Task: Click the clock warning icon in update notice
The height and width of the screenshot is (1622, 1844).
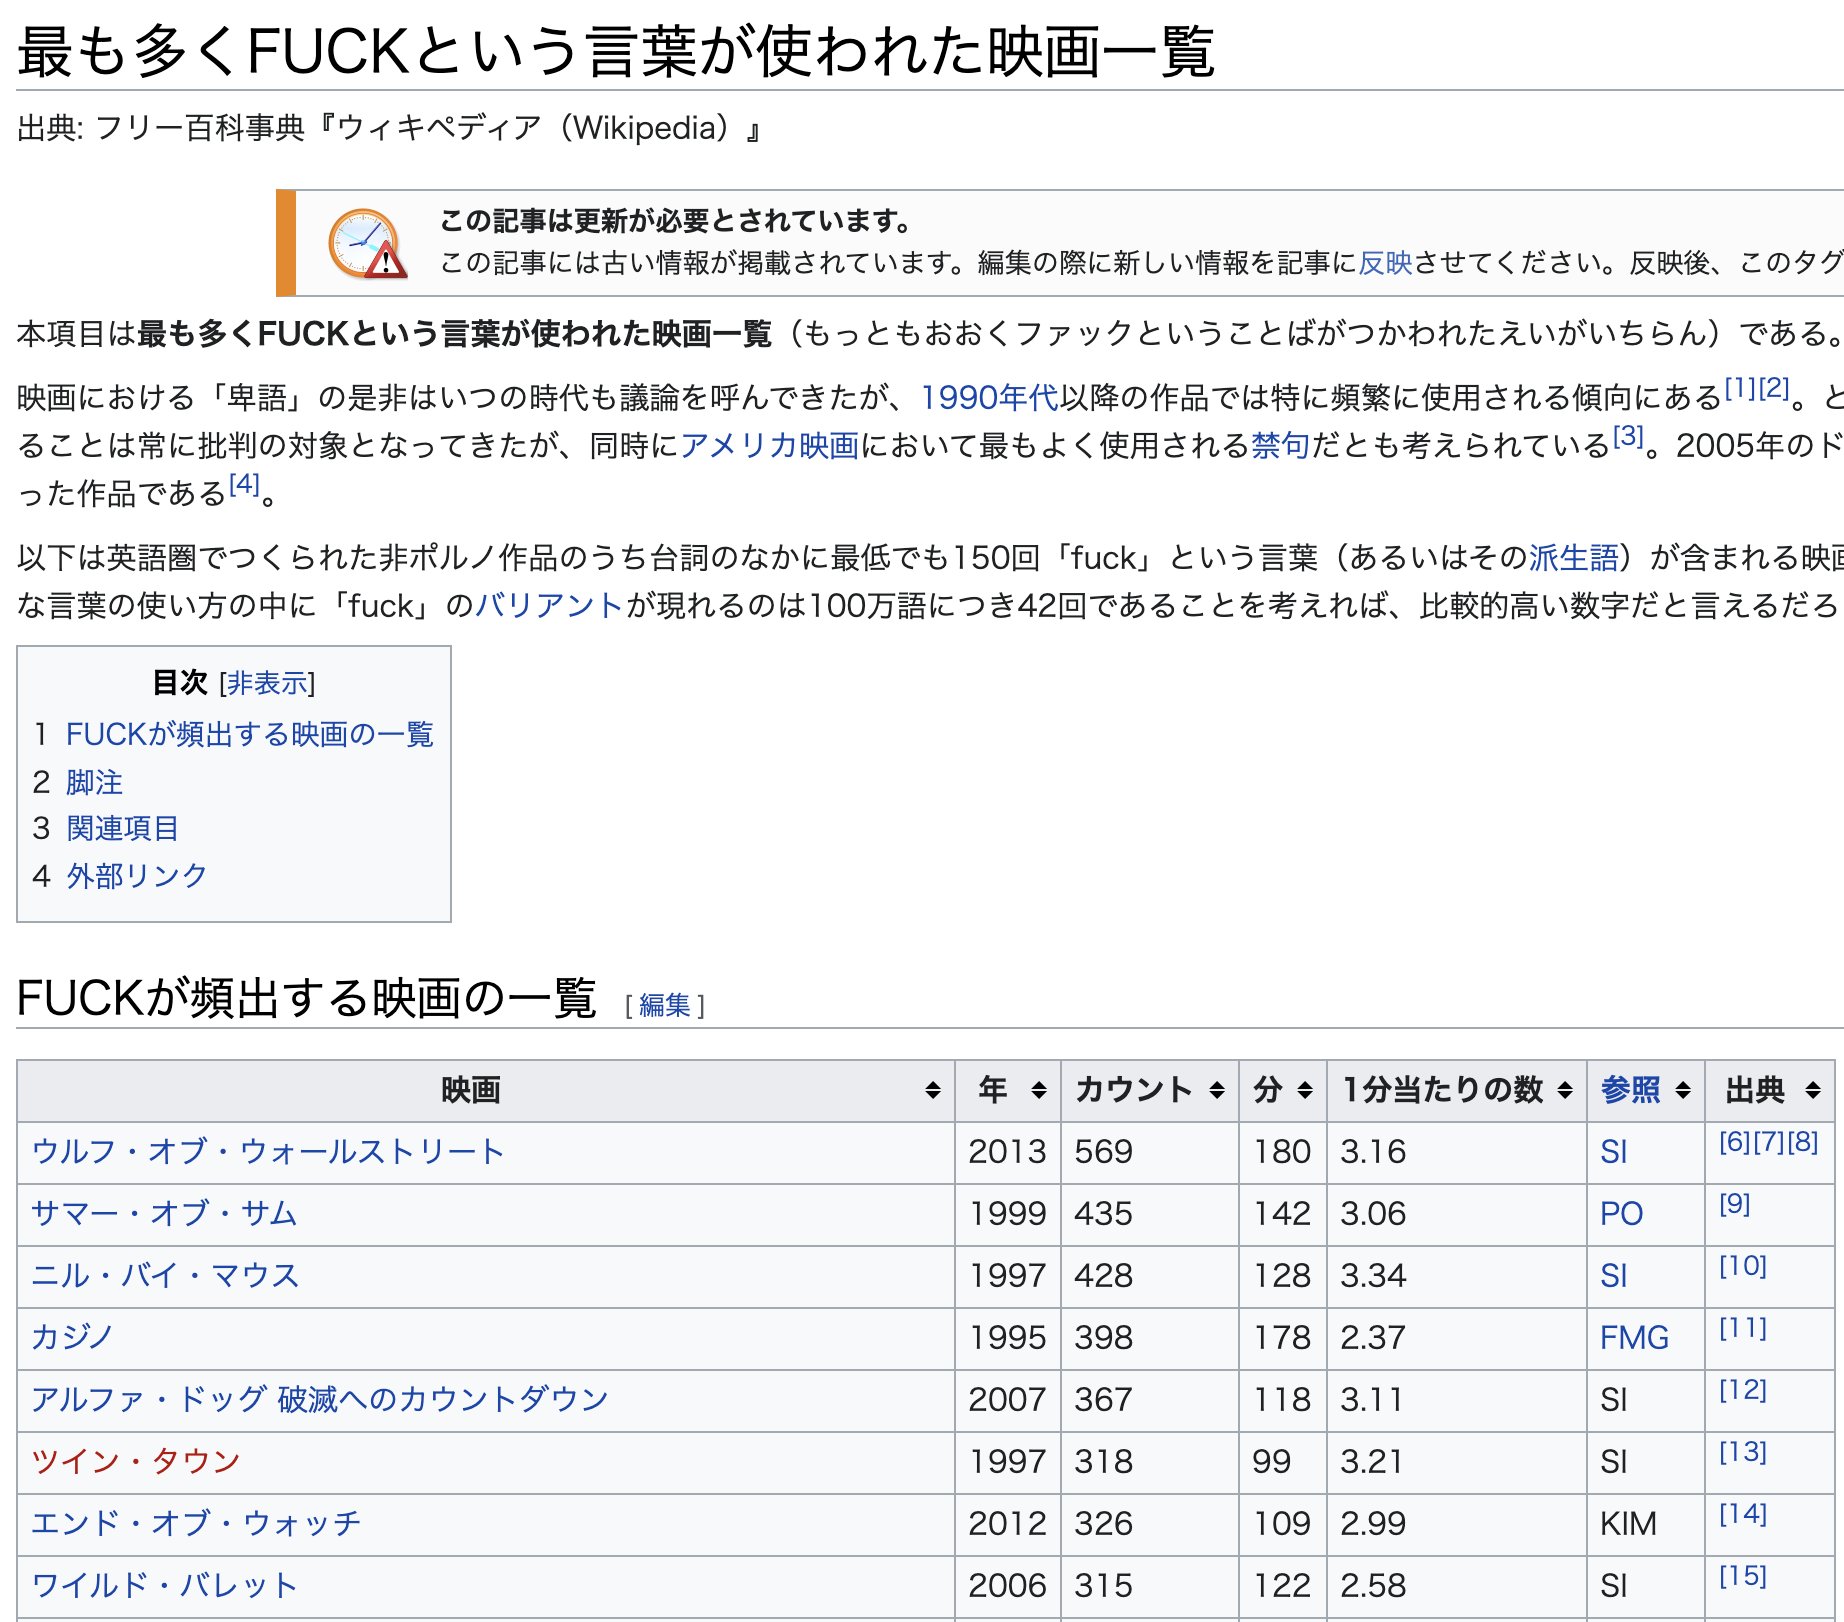Action: tap(366, 243)
